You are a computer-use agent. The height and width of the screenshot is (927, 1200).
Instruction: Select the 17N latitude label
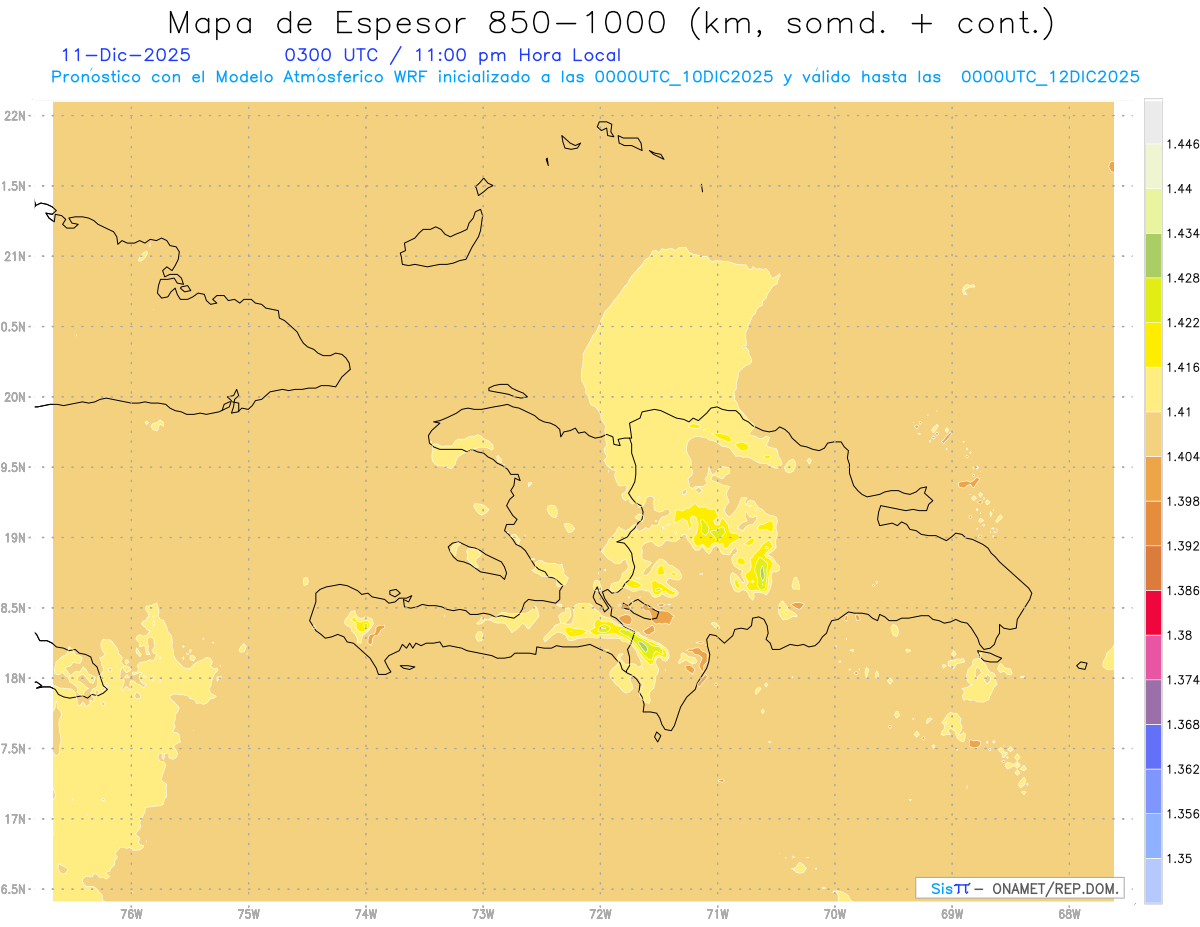tap(15, 819)
